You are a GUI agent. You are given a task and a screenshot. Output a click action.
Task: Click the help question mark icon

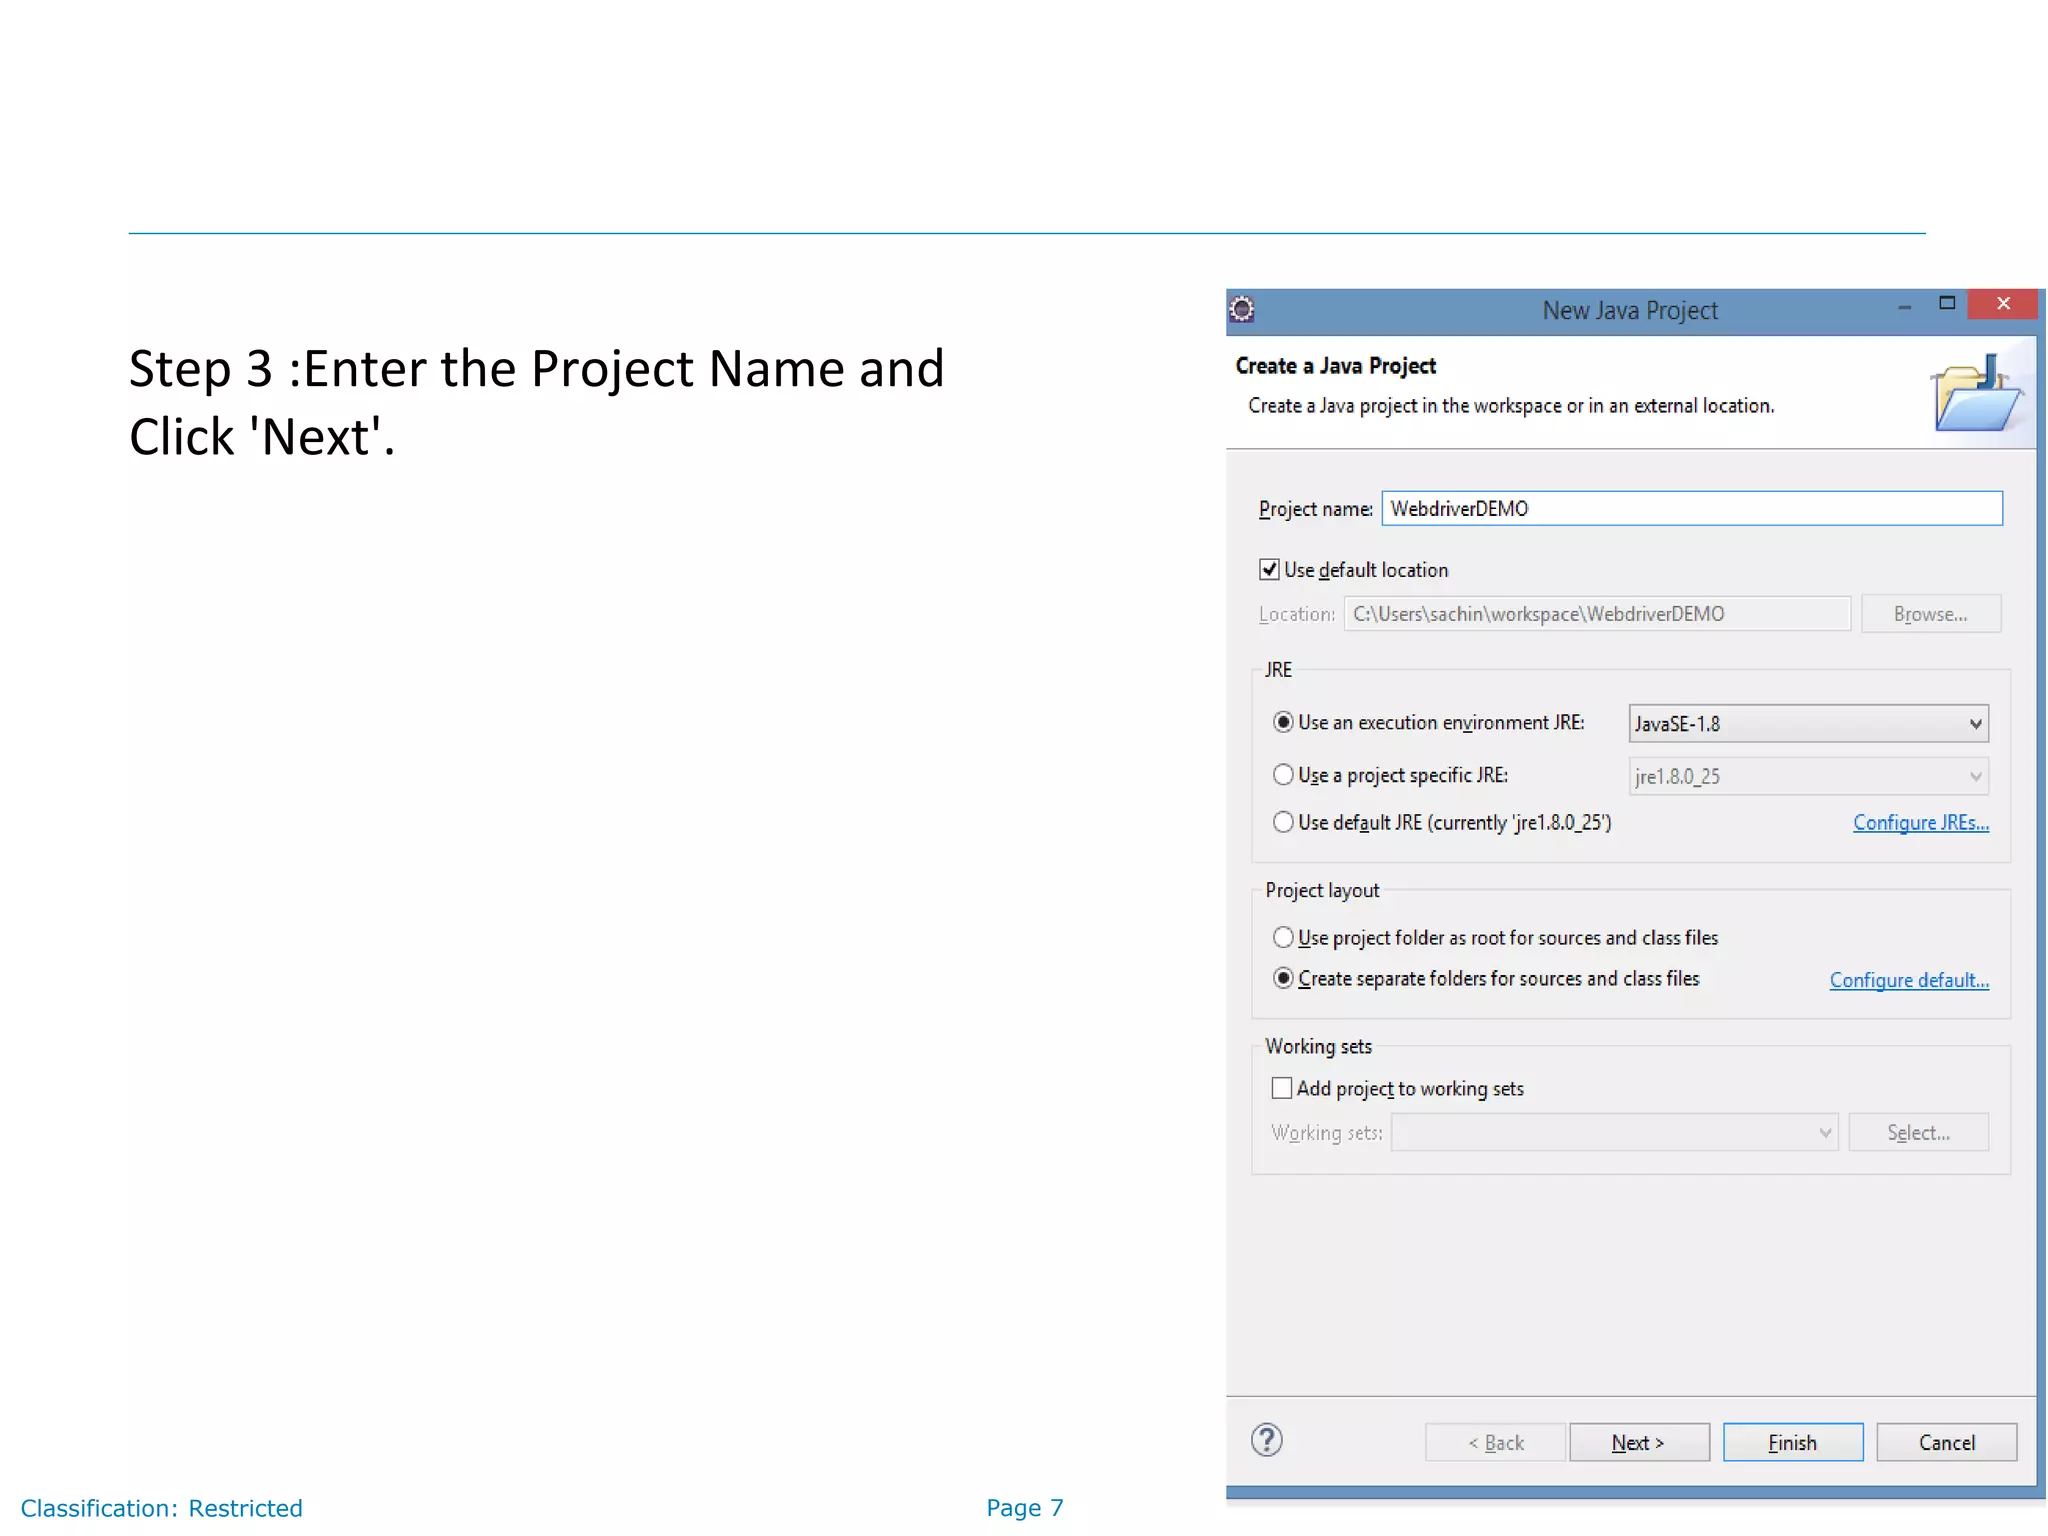pyautogui.click(x=1266, y=1440)
